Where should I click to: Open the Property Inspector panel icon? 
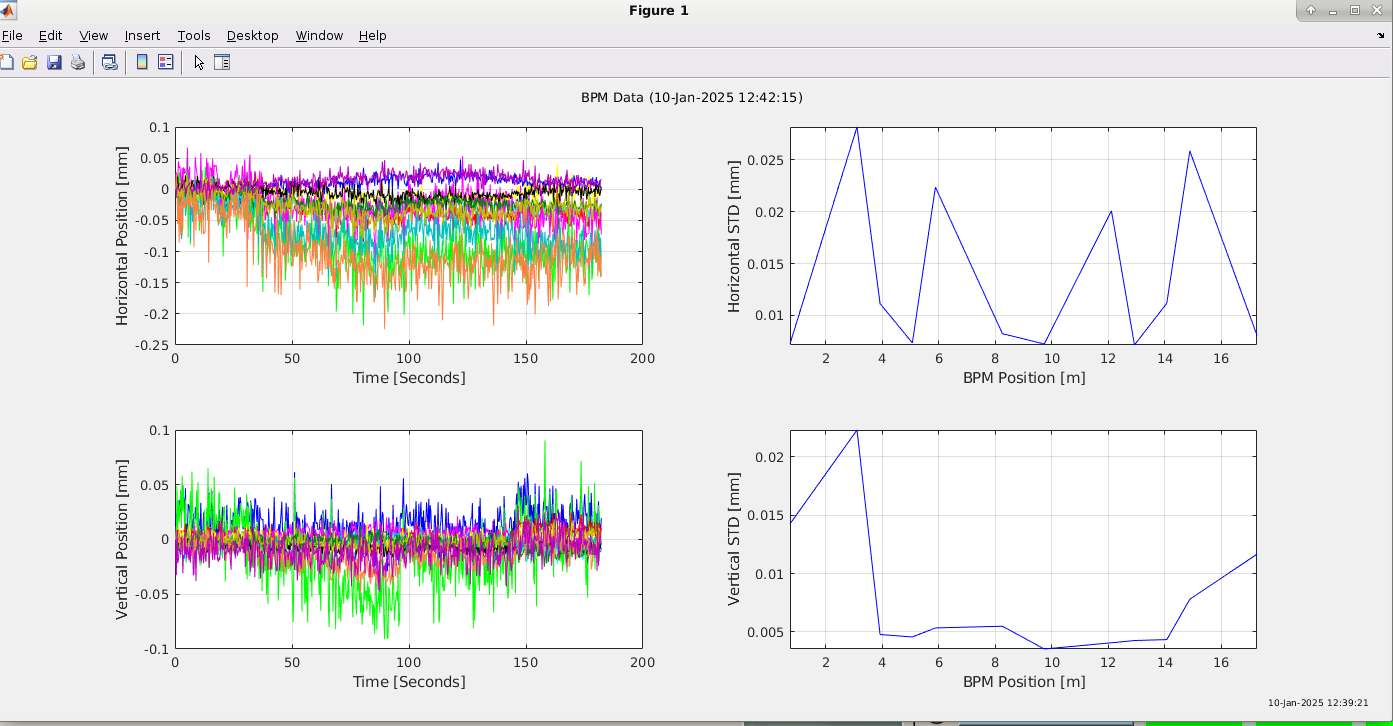click(222, 62)
